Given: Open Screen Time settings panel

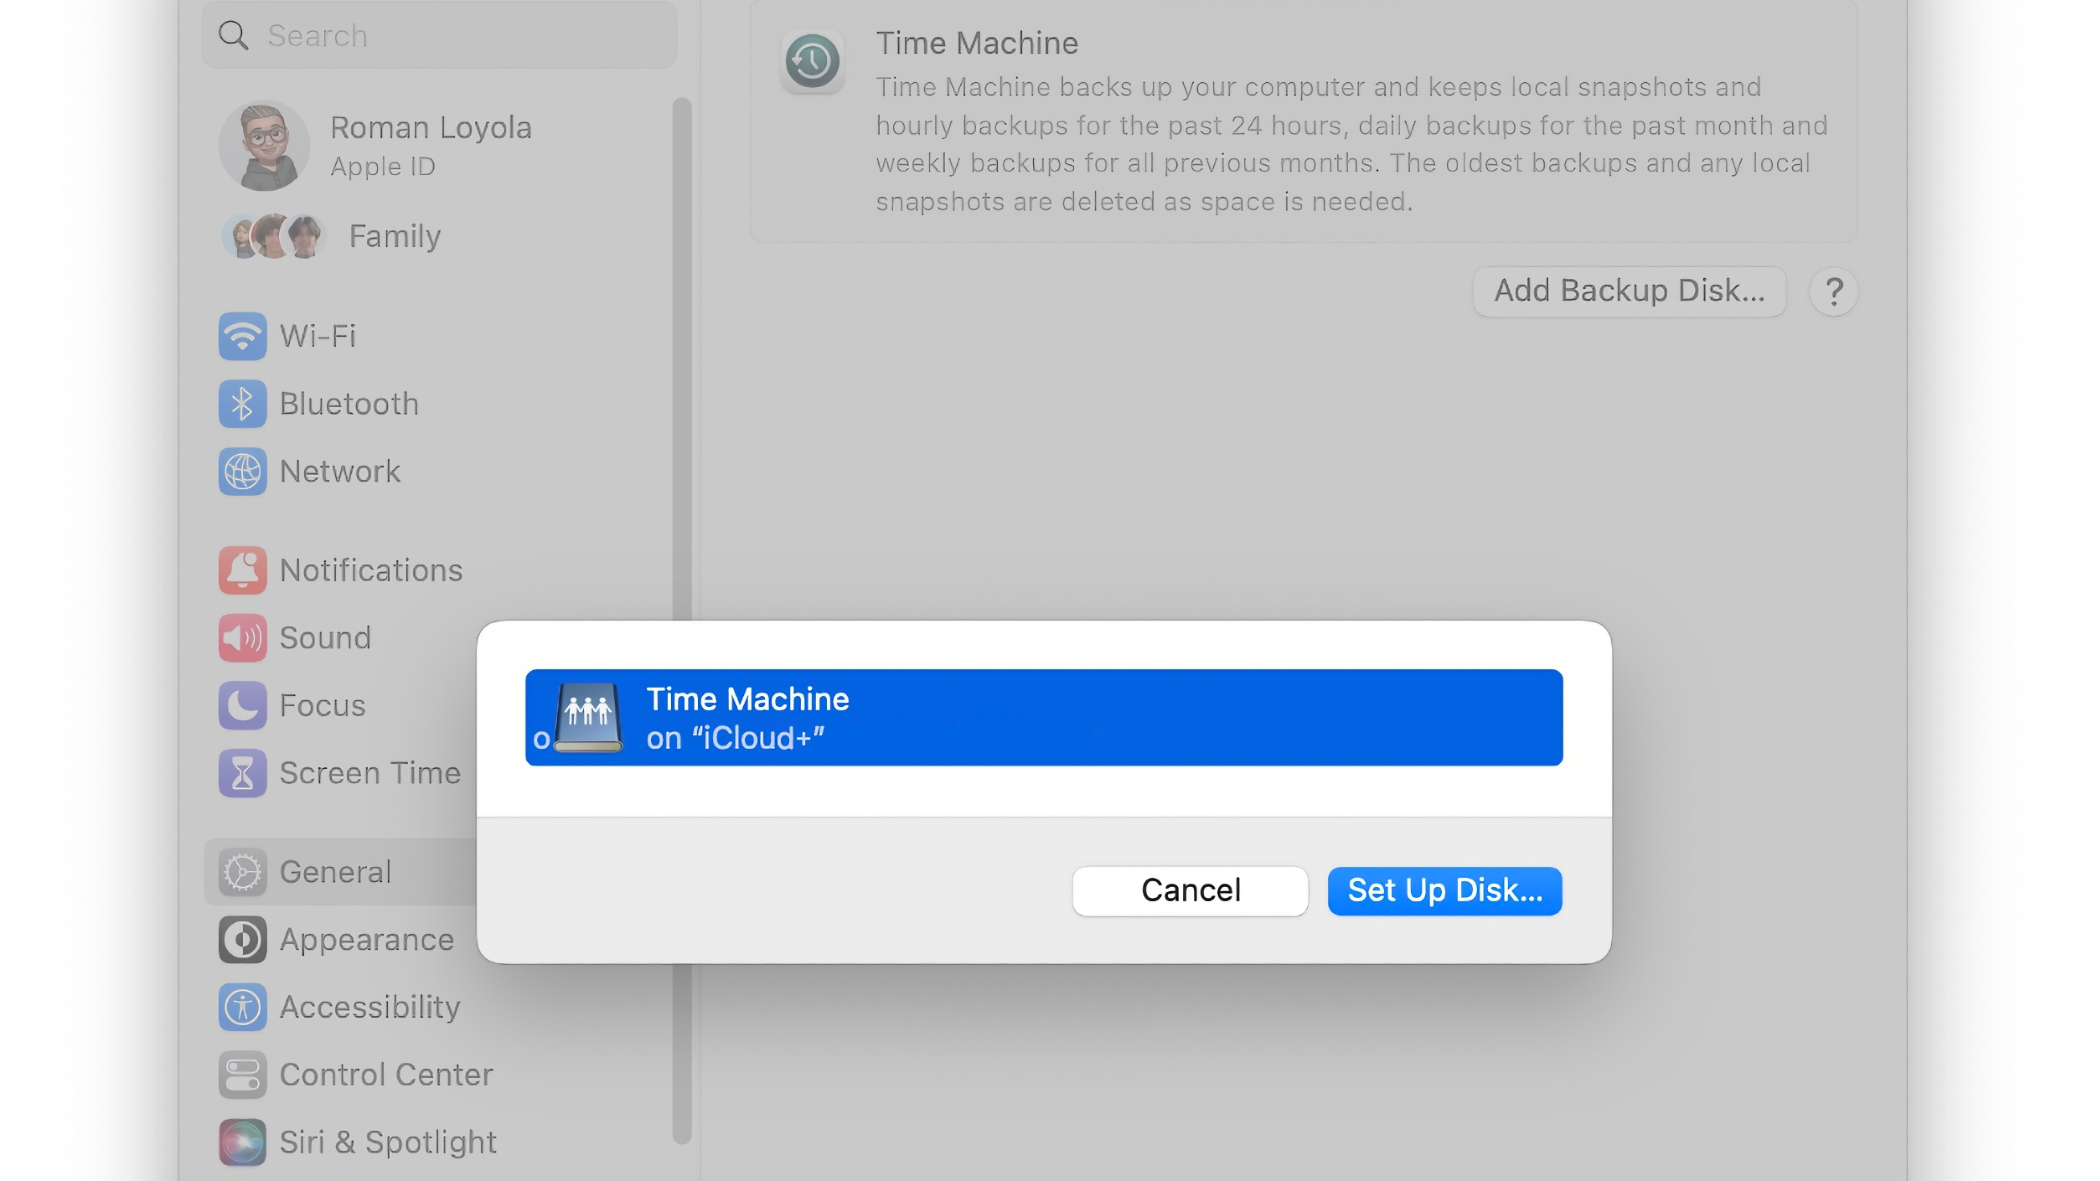Looking at the screenshot, I should [x=366, y=771].
